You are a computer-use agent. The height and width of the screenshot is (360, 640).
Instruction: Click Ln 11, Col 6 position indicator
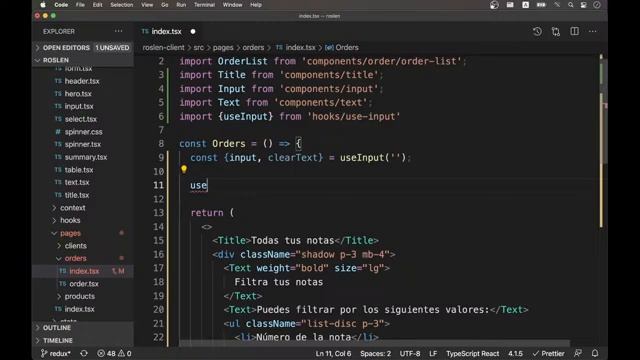[333, 353]
